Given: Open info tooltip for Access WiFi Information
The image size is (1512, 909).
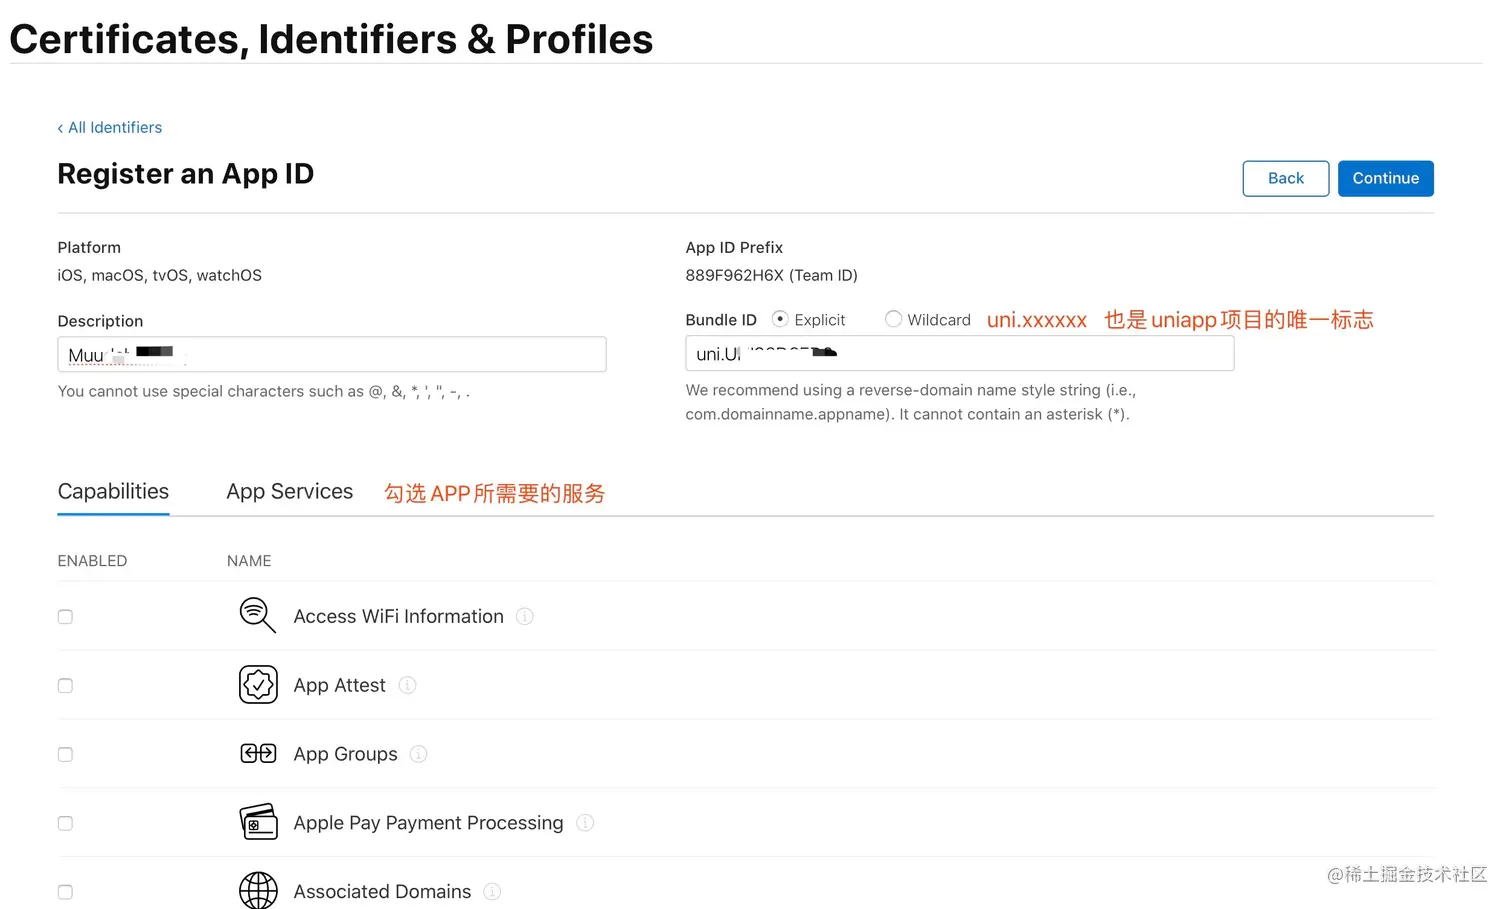Looking at the screenshot, I should pyautogui.click(x=524, y=617).
